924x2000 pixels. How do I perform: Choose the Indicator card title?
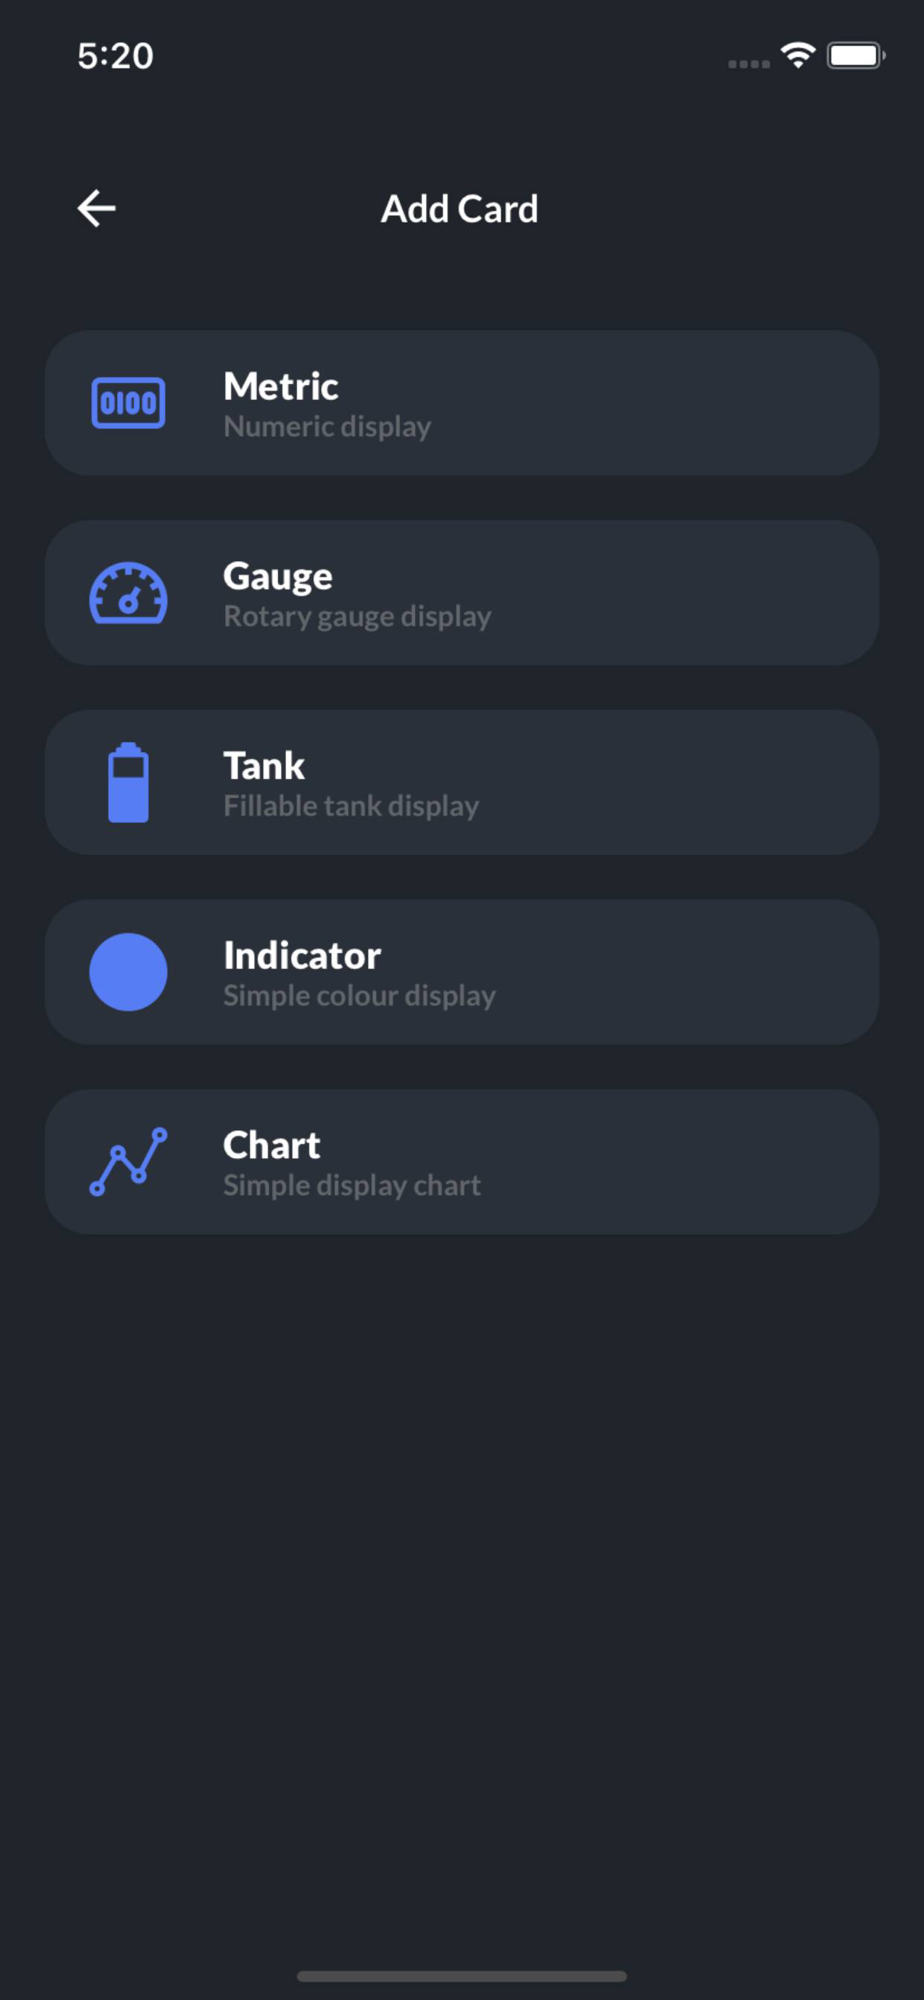[x=302, y=956]
